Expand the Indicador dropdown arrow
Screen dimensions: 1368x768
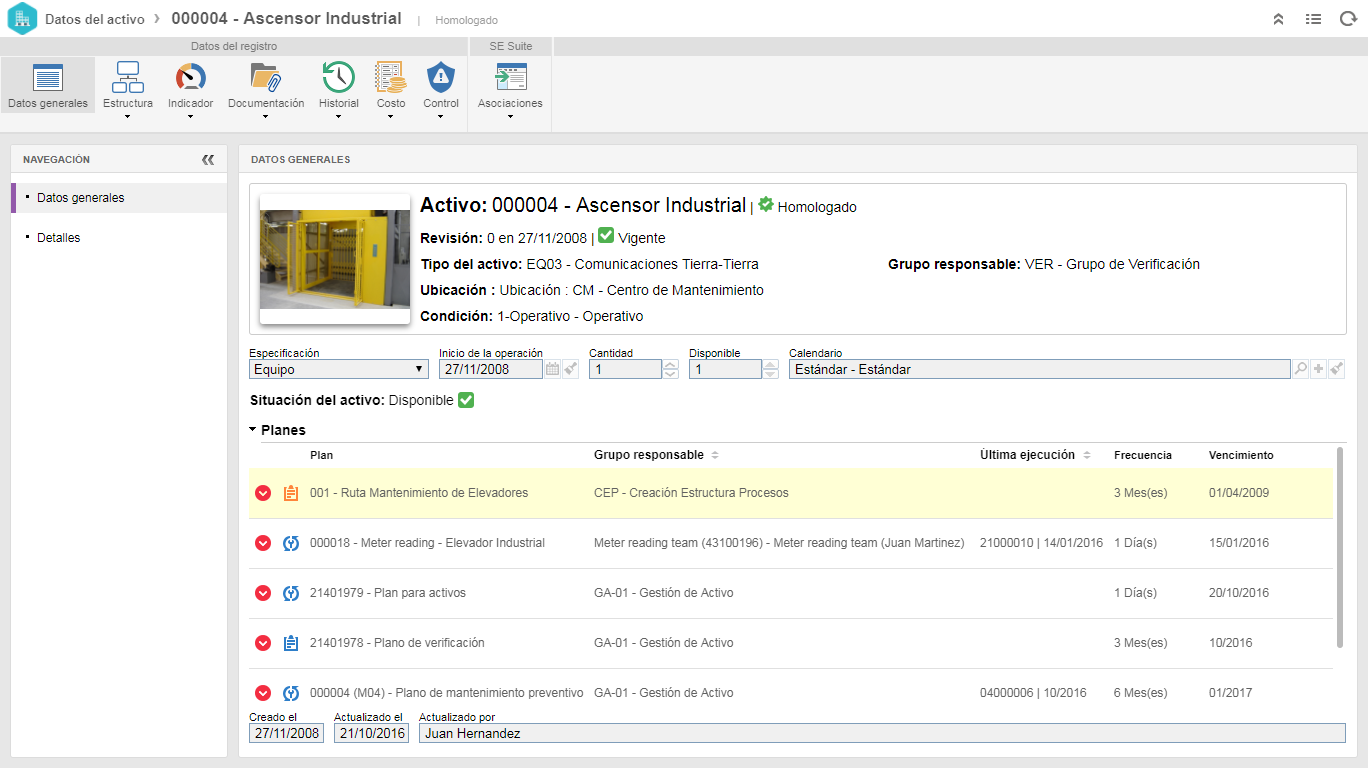(x=190, y=117)
